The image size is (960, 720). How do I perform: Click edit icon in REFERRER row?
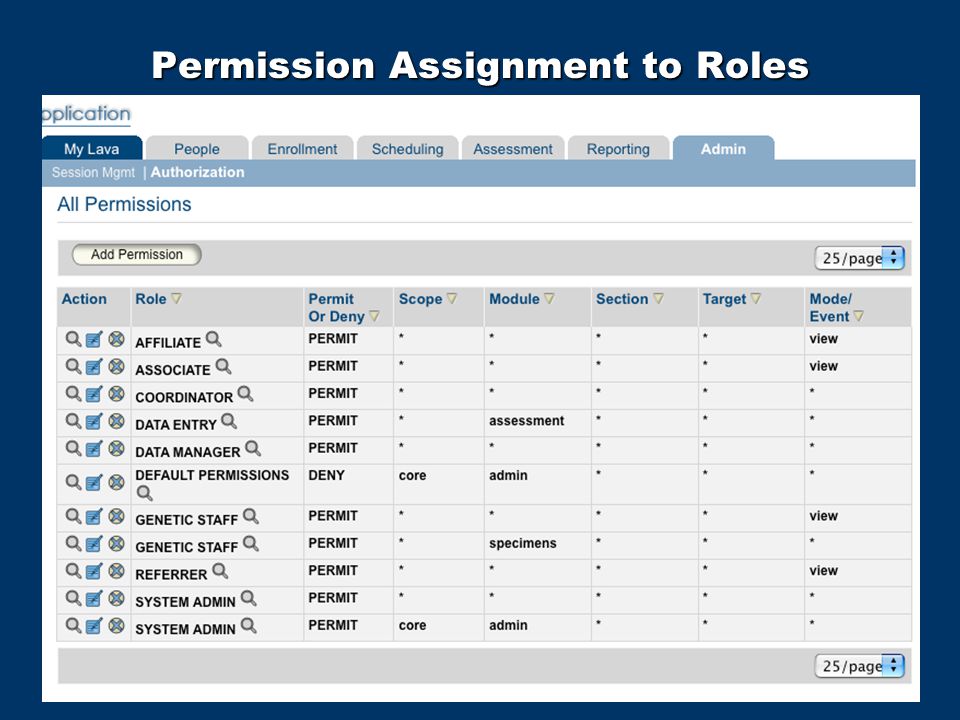coord(94,571)
